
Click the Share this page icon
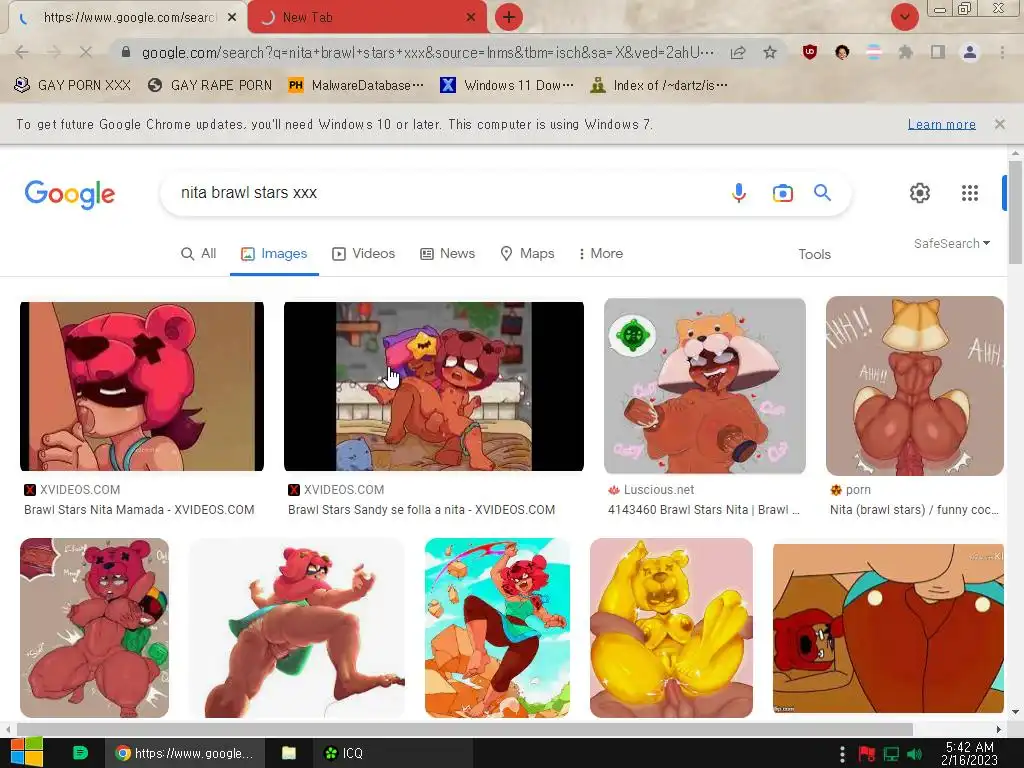[738, 52]
